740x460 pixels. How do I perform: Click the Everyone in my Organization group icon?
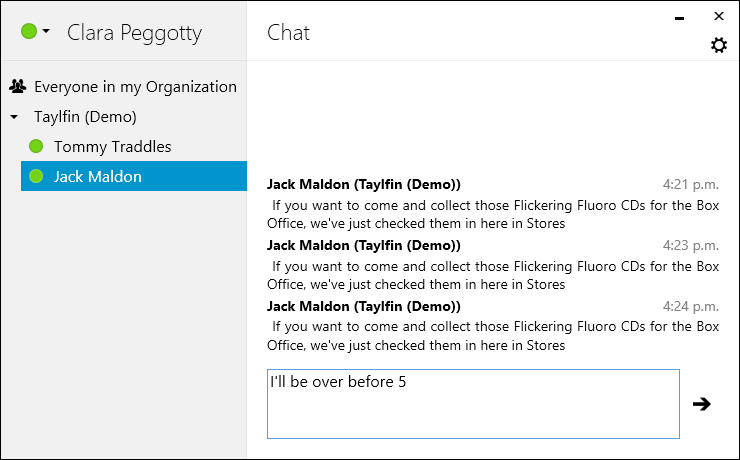(x=17, y=86)
